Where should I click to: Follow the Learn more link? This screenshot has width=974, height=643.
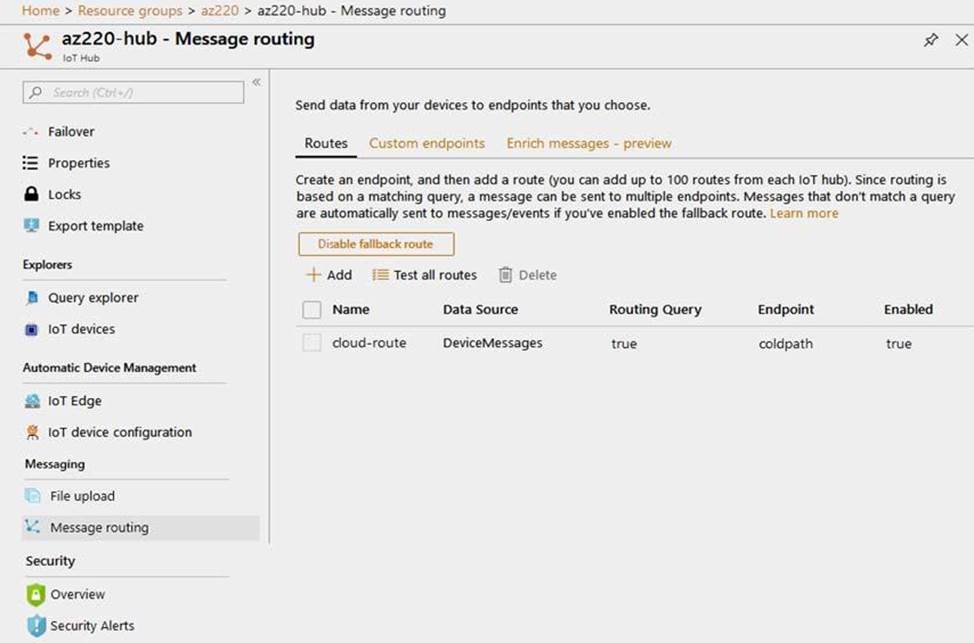coord(804,214)
